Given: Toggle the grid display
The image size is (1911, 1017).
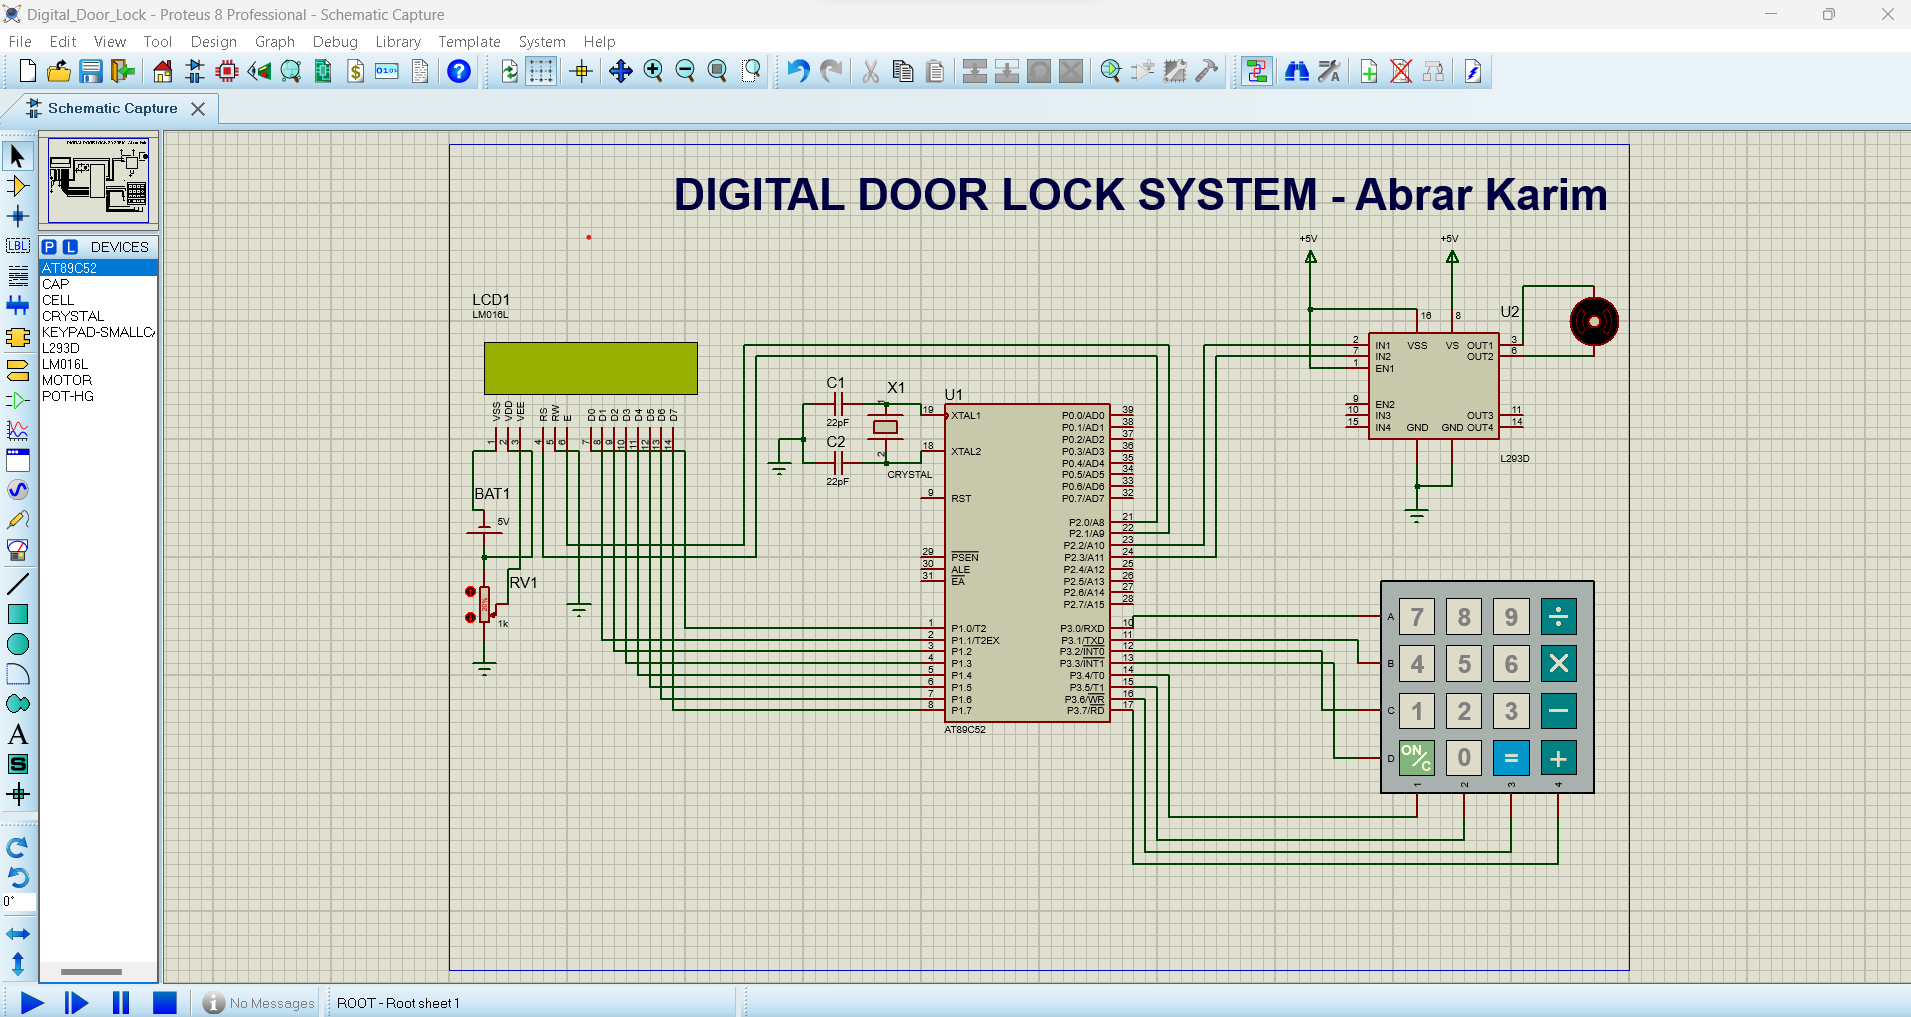Looking at the screenshot, I should click(x=540, y=71).
